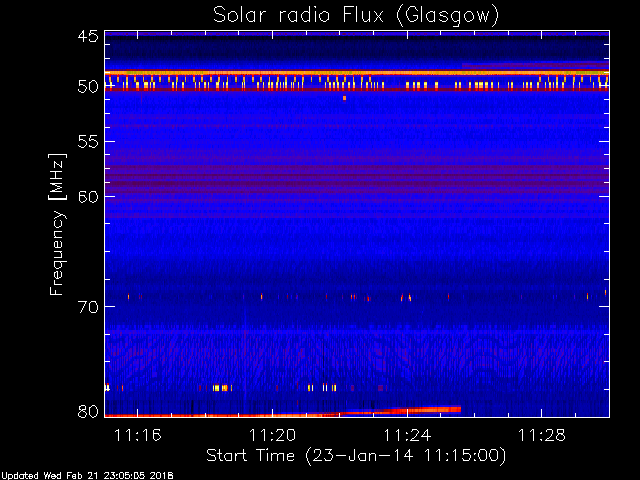This screenshot has width=640, height=480.
Task: Select the 11:28 time tick label
Action: [x=542, y=435]
